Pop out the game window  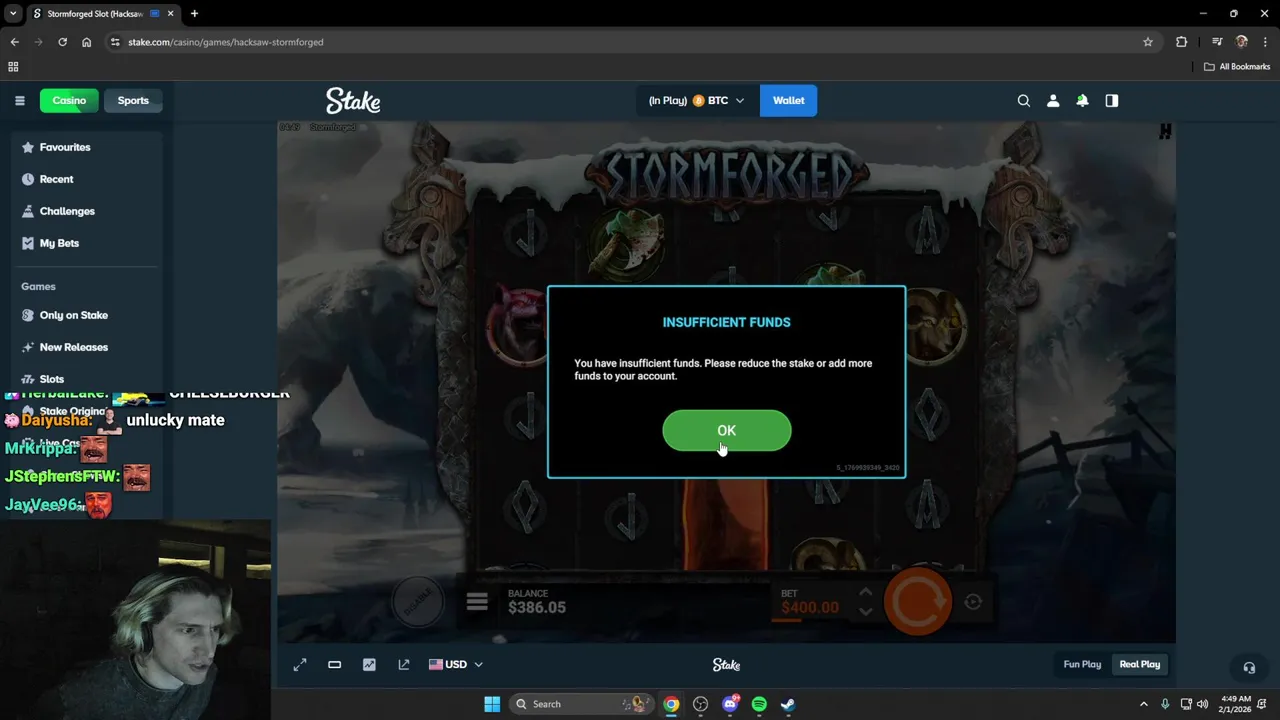pos(404,664)
